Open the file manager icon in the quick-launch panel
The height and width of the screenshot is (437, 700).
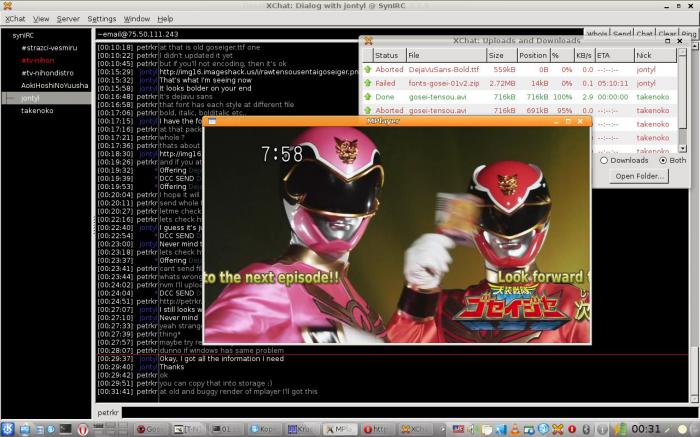(40, 429)
